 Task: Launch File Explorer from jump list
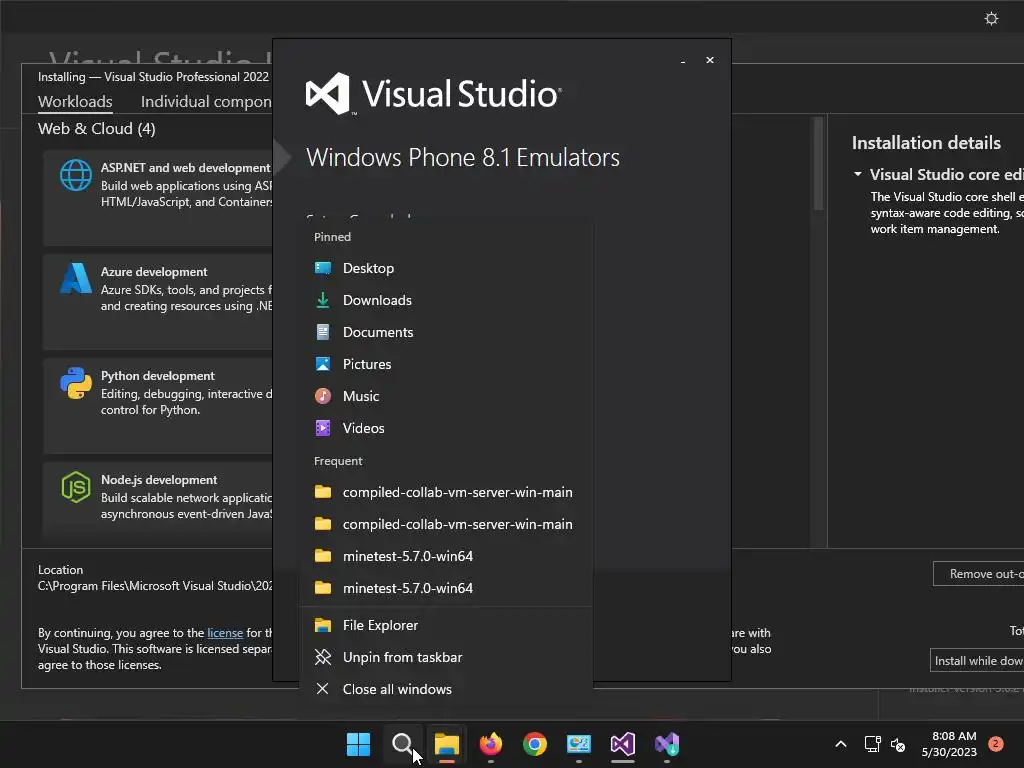(446, 626)
